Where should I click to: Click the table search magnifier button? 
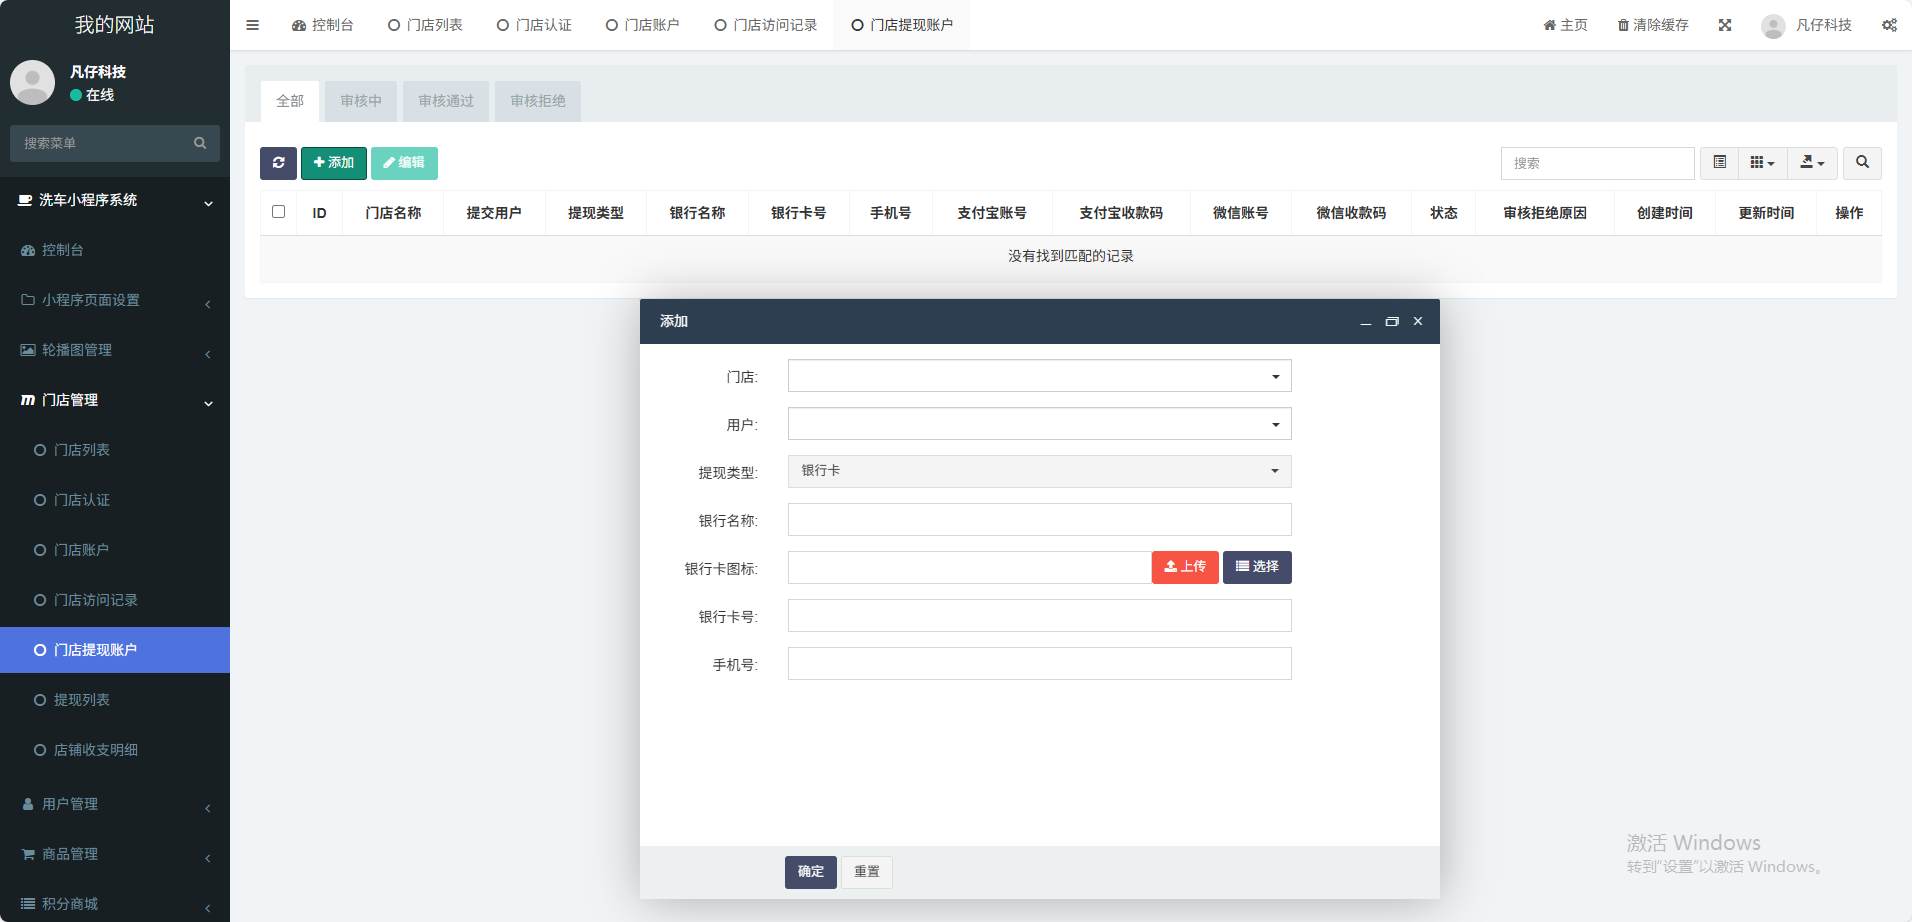pos(1862,163)
